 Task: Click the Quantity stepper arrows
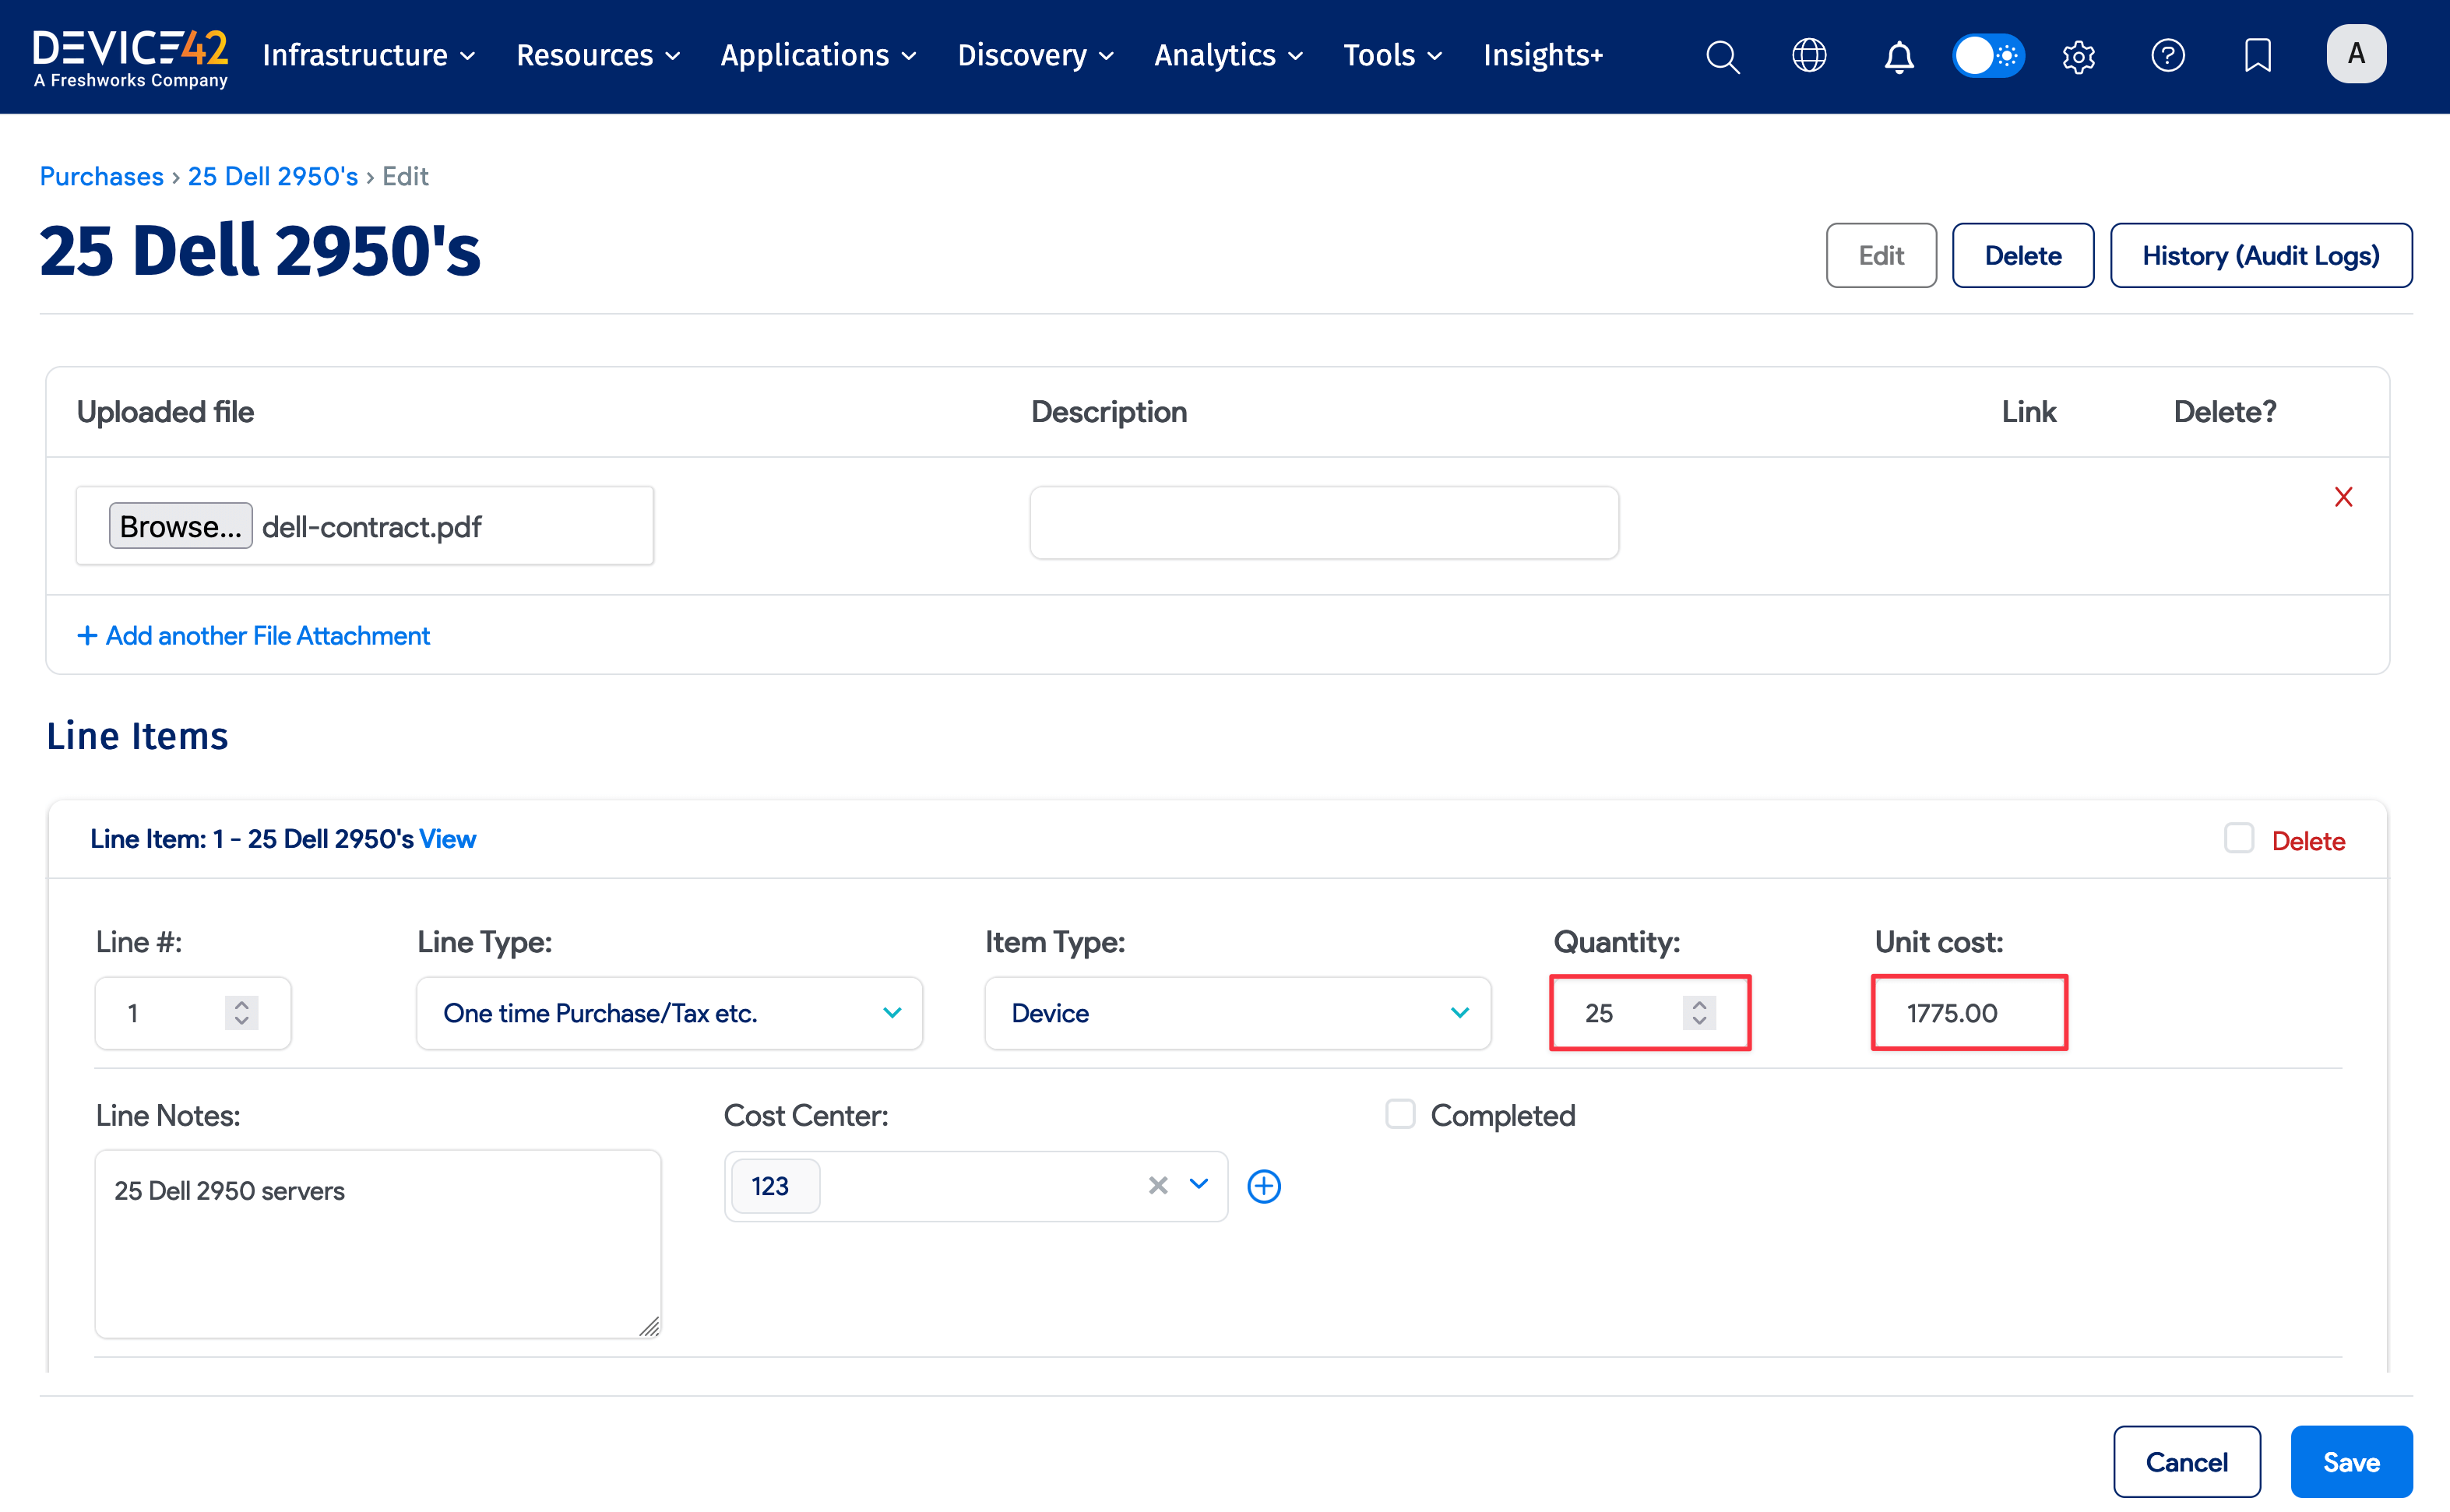pos(1699,1012)
